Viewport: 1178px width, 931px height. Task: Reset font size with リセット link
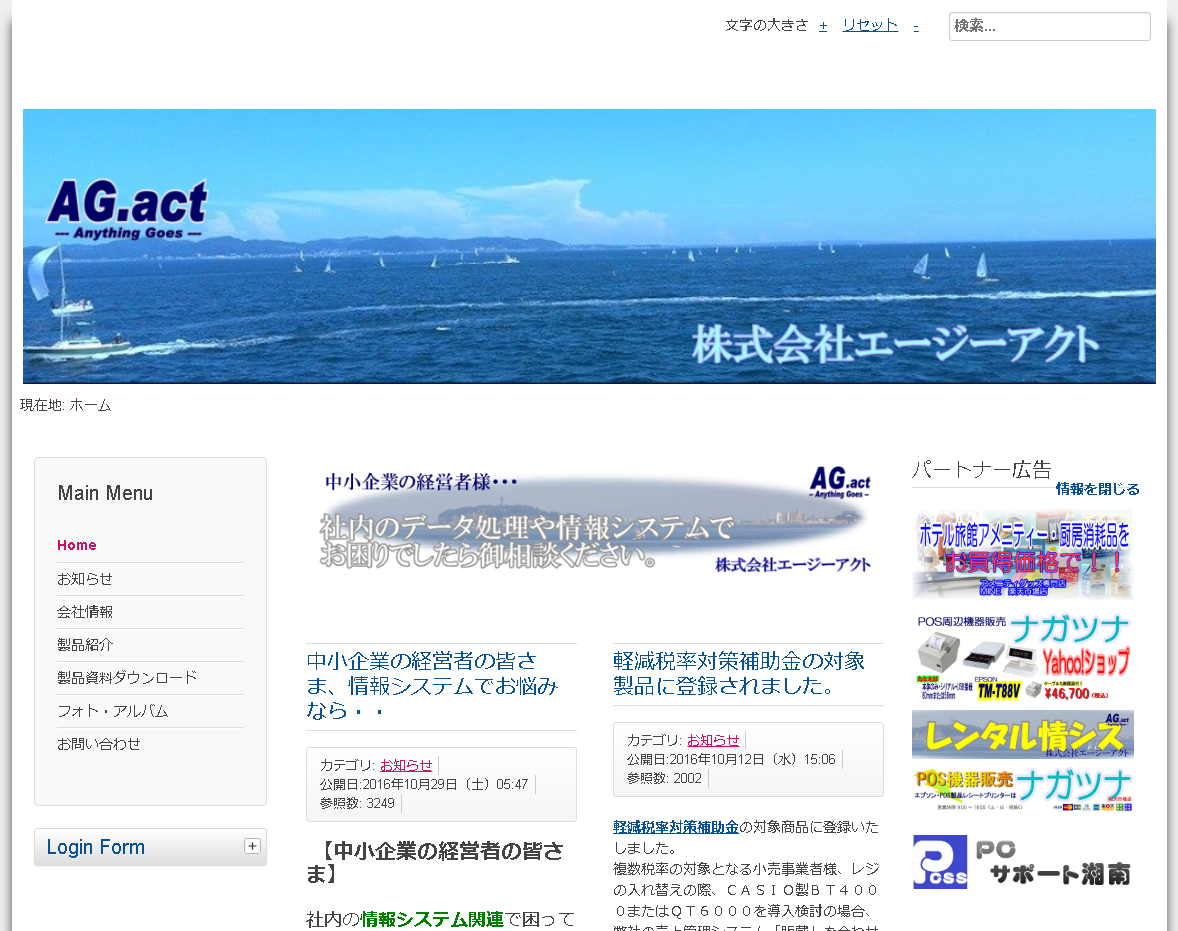(x=869, y=26)
